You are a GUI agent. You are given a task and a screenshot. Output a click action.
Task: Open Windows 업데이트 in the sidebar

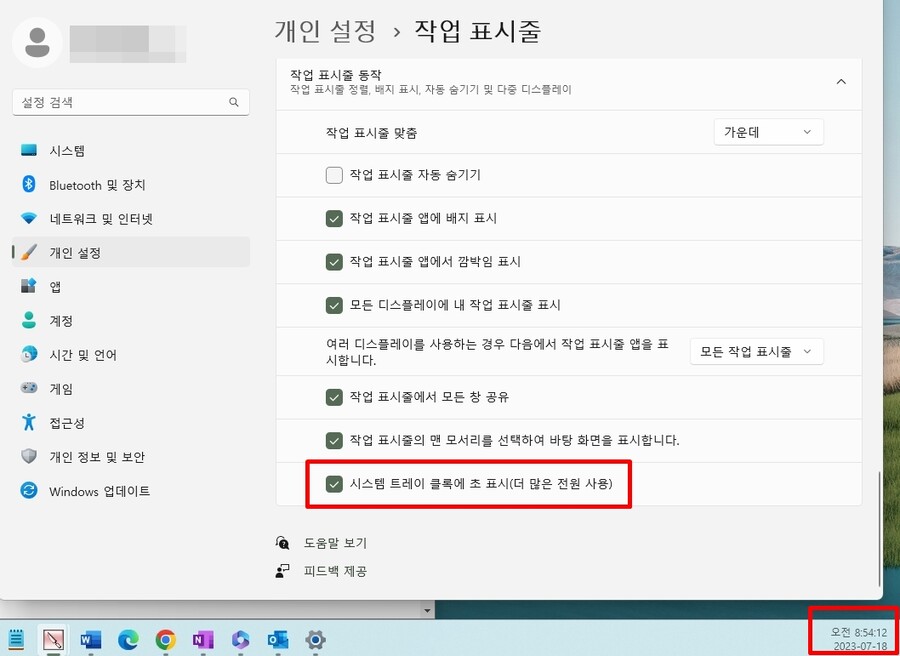coord(131,491)
